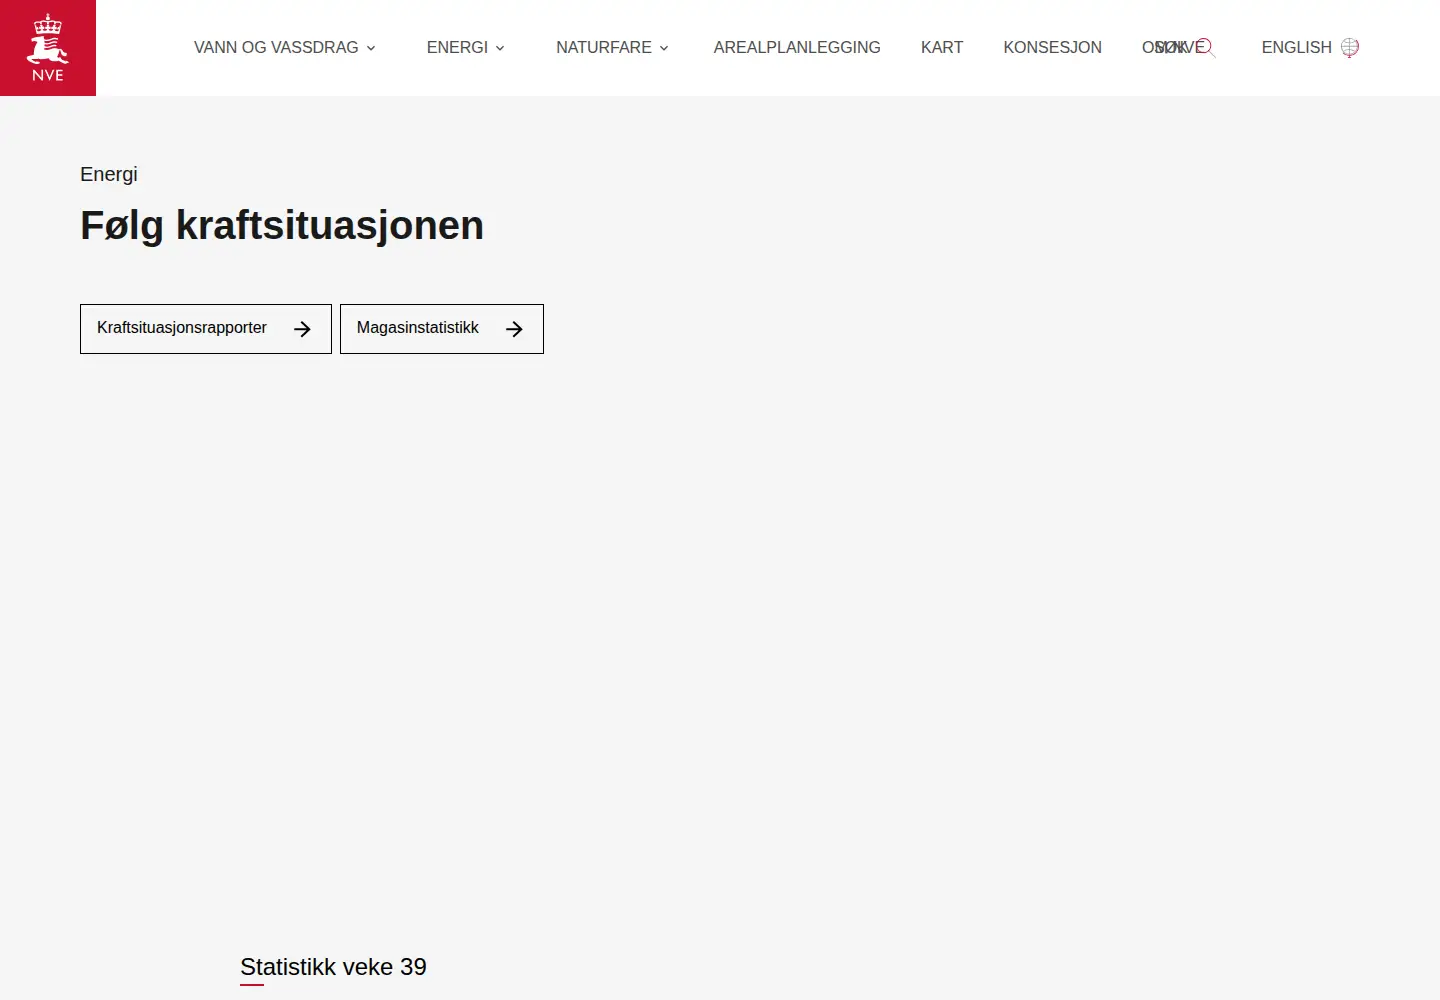Screen dimensions: 1440x1000
Task: Open the search magnifier icon in header
Action: (1206, 47)
